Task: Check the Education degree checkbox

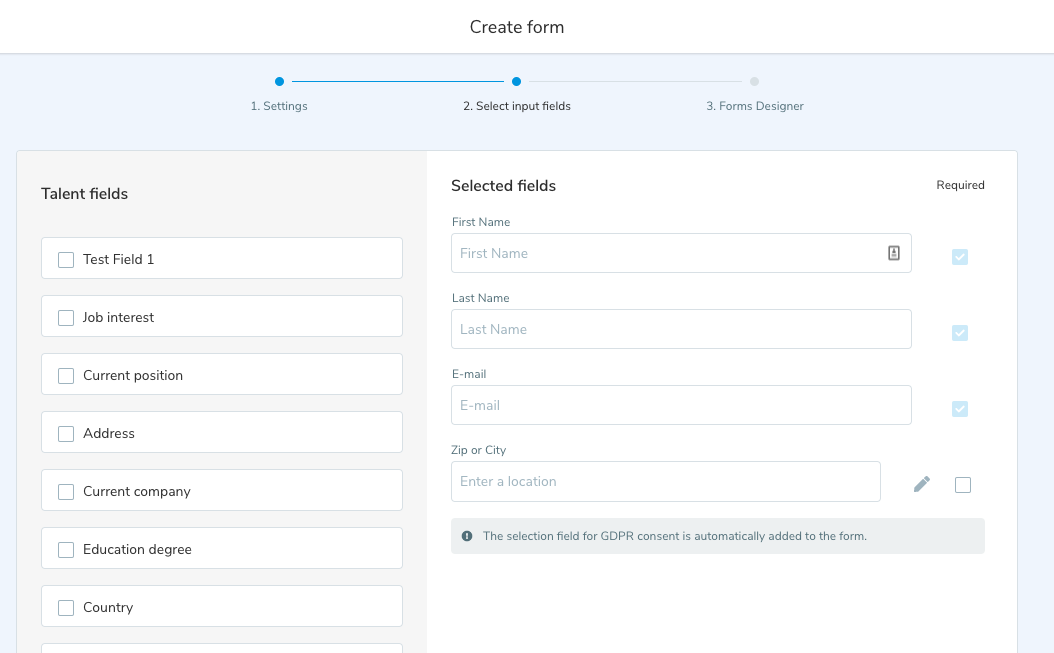Action: pos(66,550)
